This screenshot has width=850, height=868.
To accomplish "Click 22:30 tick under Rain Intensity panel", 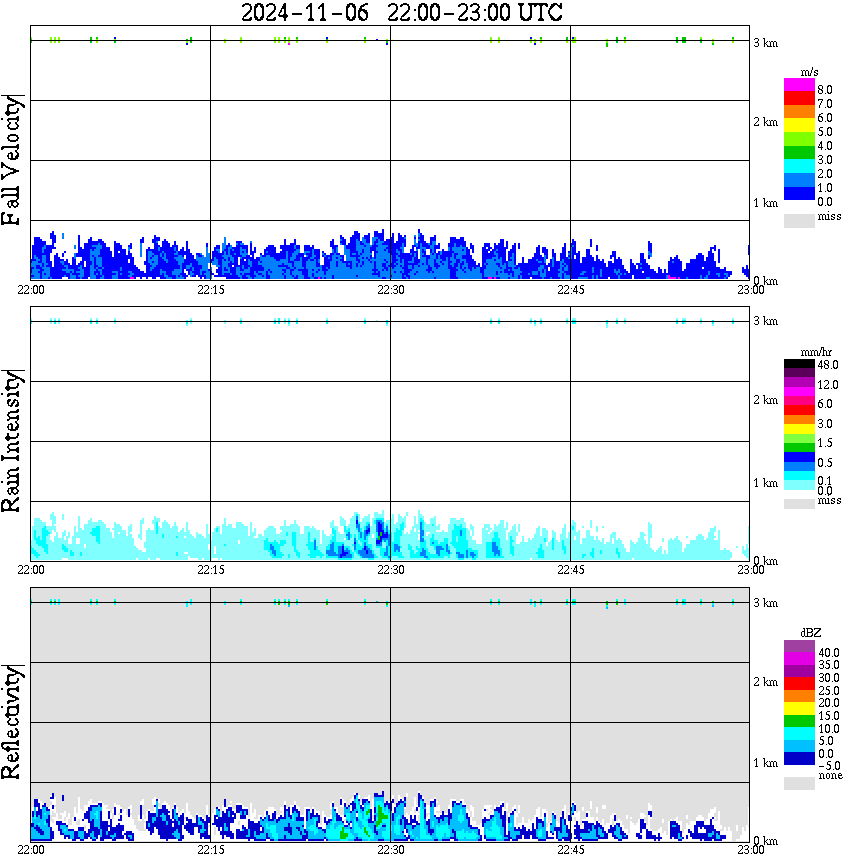I will click(390, 570).
